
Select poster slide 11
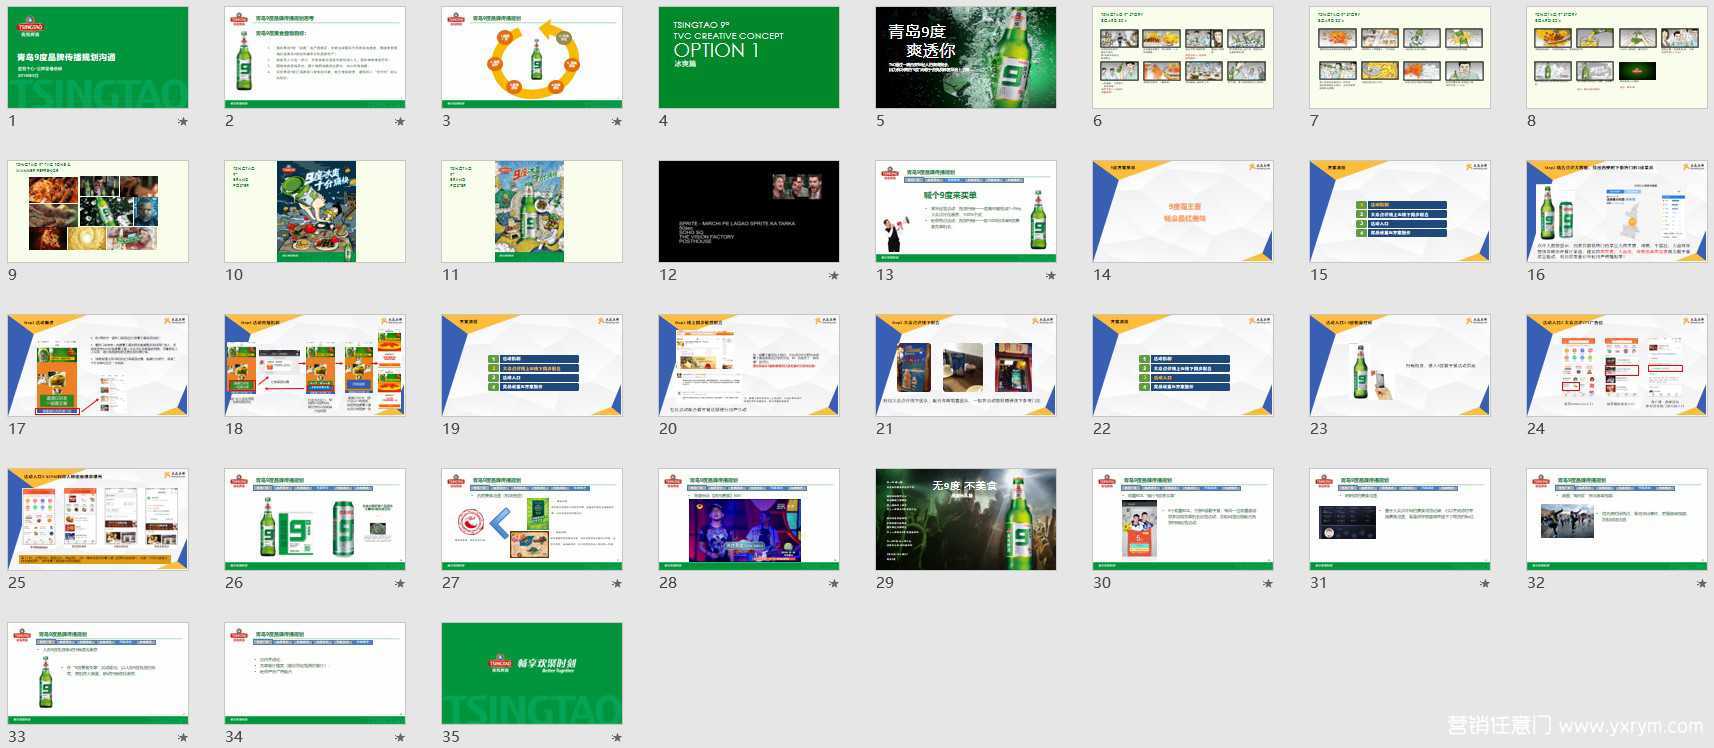click(532, 212)
